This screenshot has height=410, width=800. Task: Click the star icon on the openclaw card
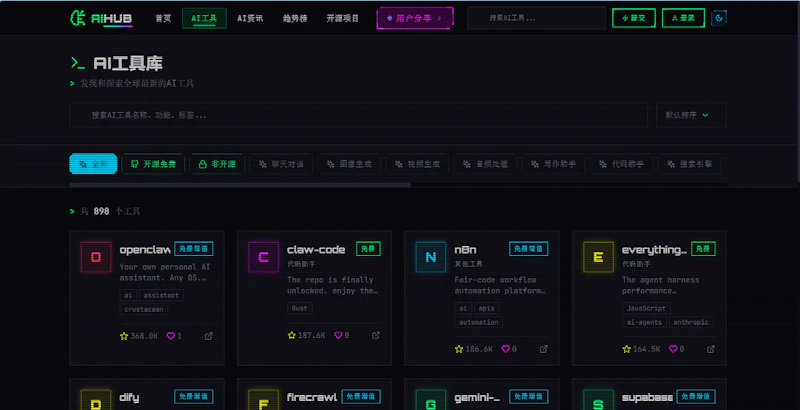click(124, 336)
